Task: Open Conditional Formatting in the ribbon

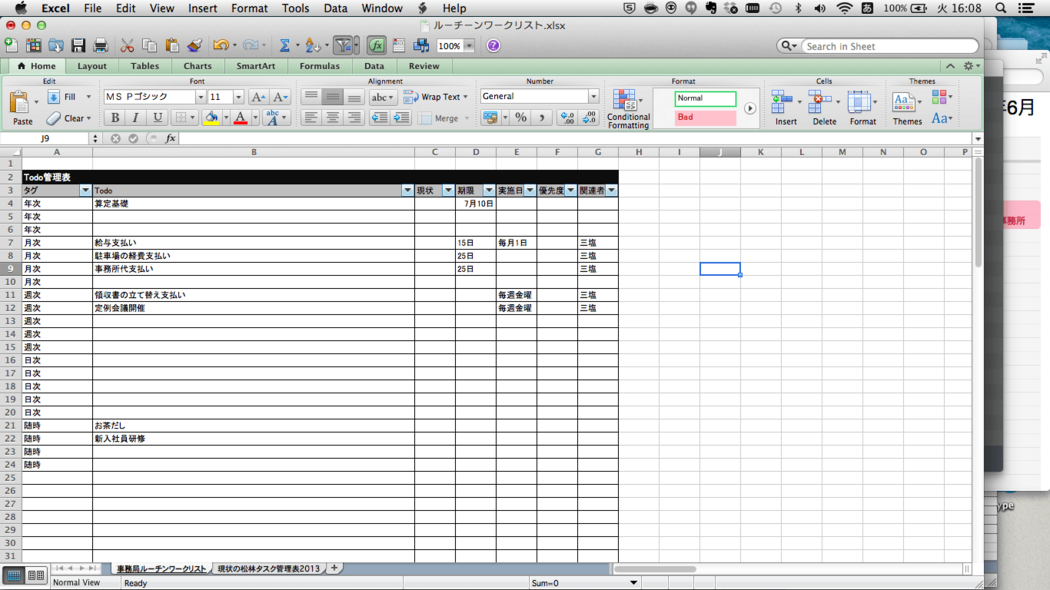Action: [627, 108]
